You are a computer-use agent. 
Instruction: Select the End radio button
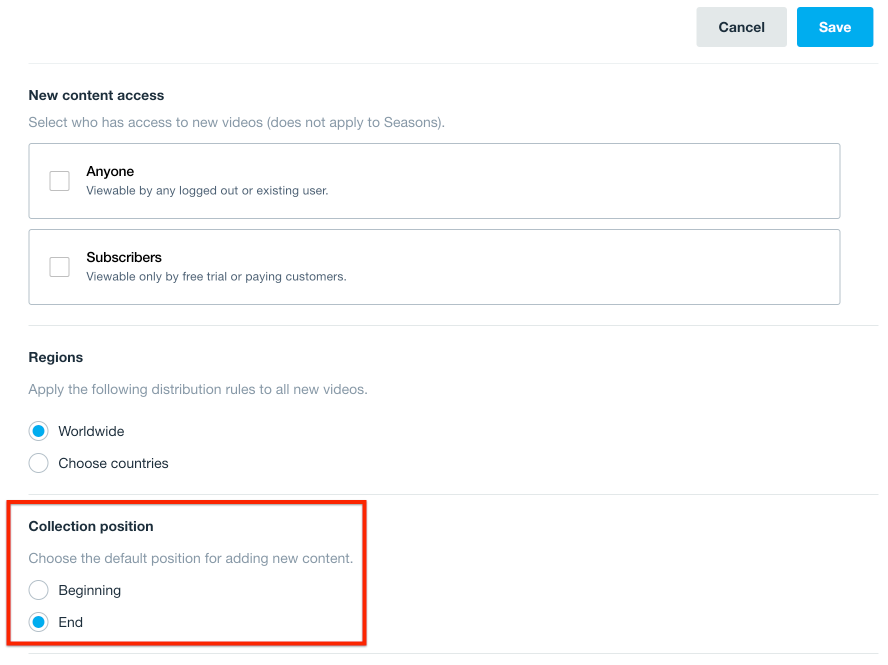(39, 622)
